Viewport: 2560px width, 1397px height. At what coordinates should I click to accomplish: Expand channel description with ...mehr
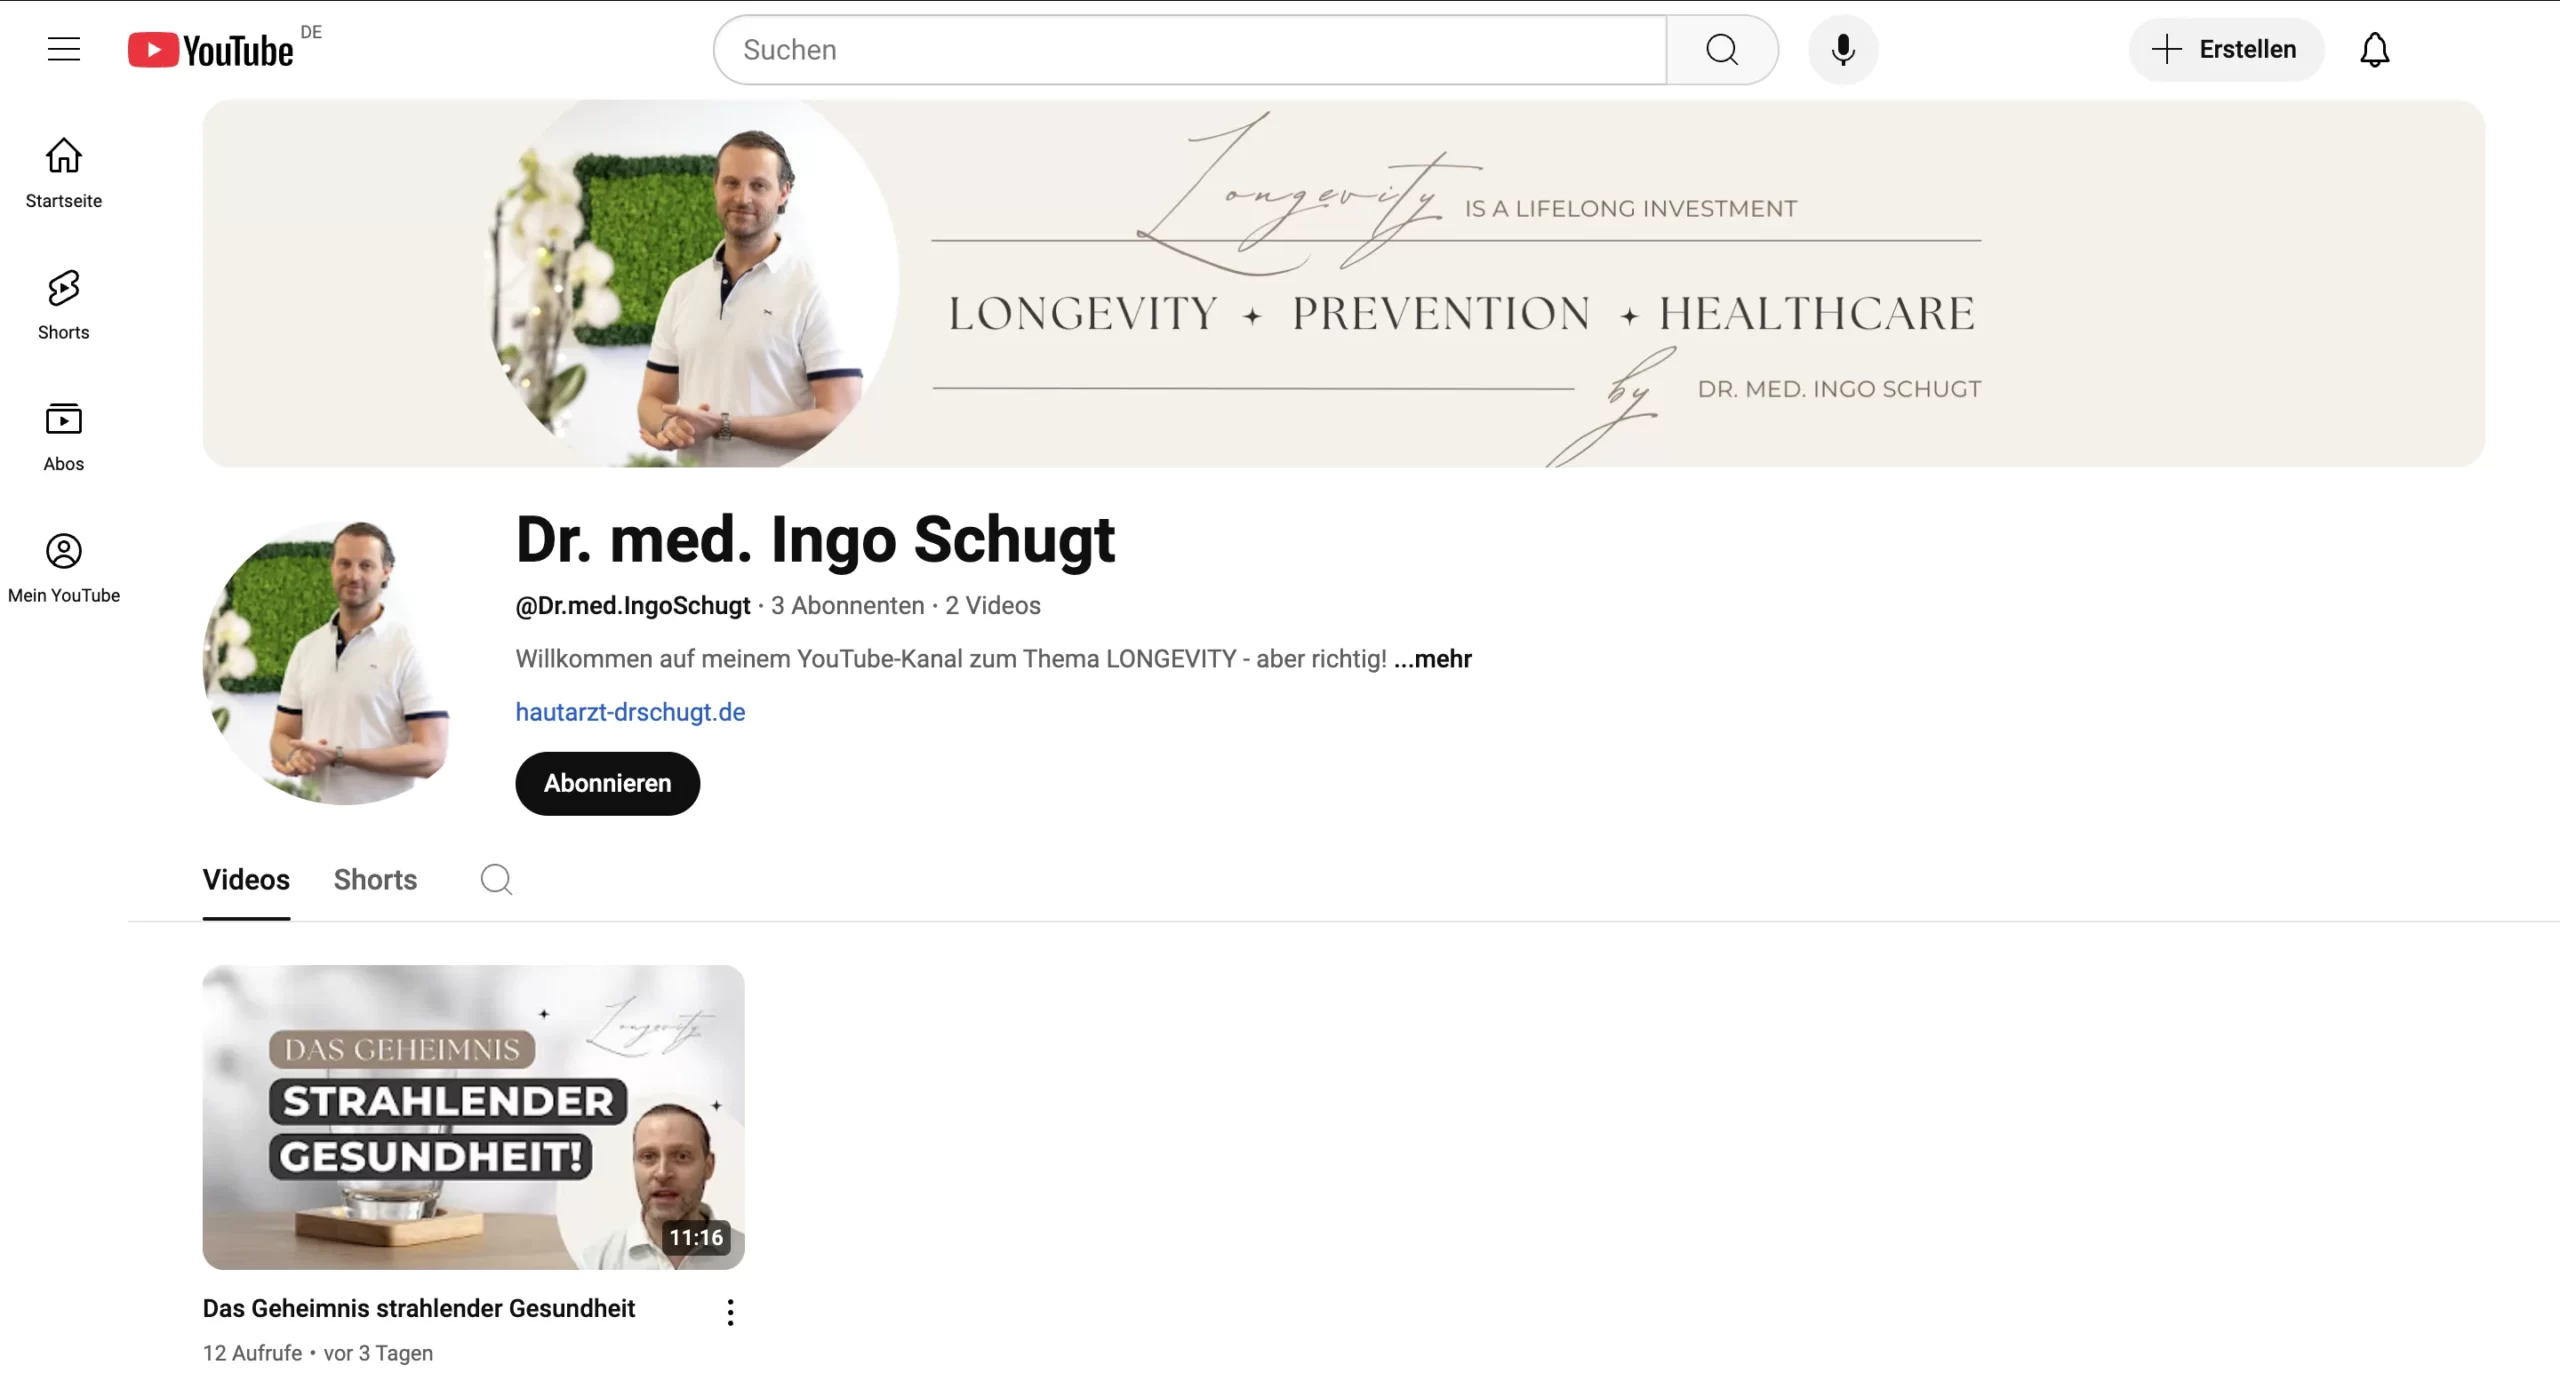coord(1433,659)
